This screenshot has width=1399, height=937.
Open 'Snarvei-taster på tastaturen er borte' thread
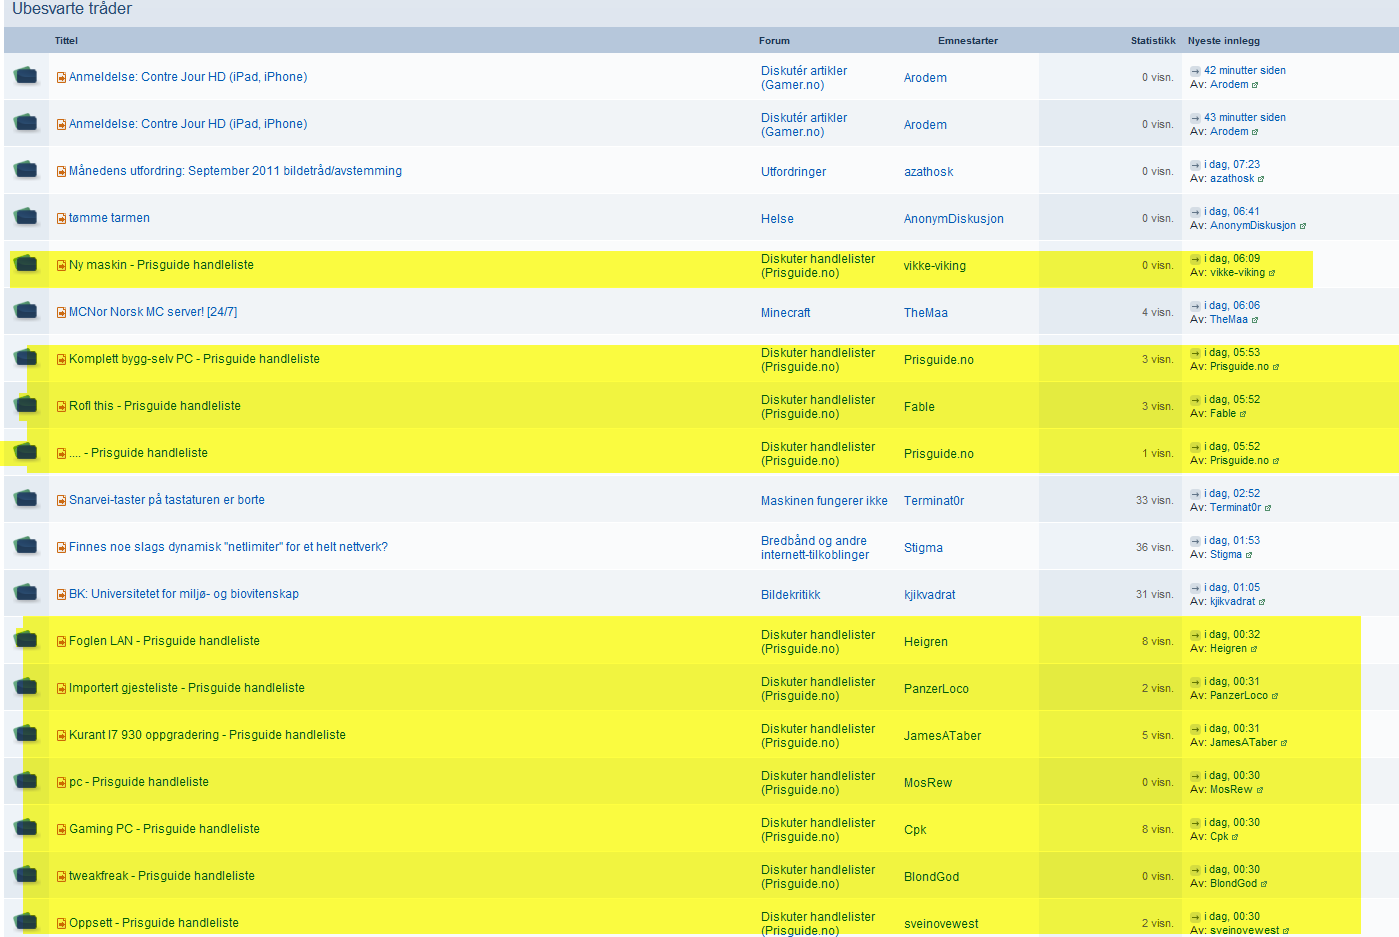point(167,500)
